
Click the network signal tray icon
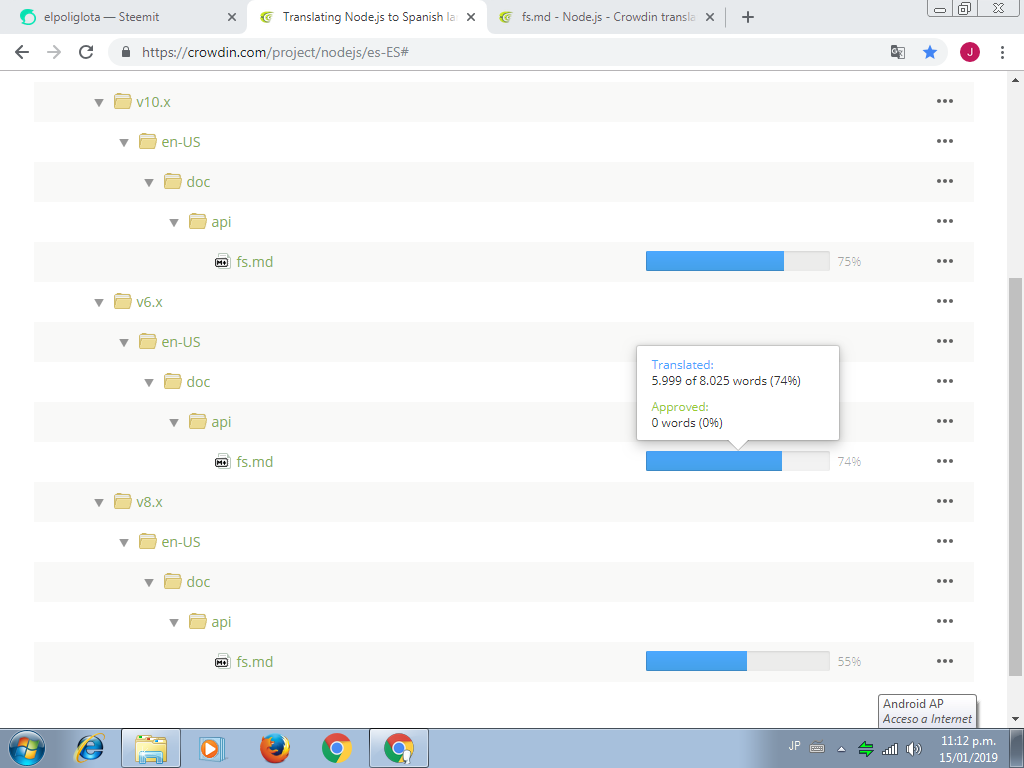pyautogui.click(x=889, y=749)
